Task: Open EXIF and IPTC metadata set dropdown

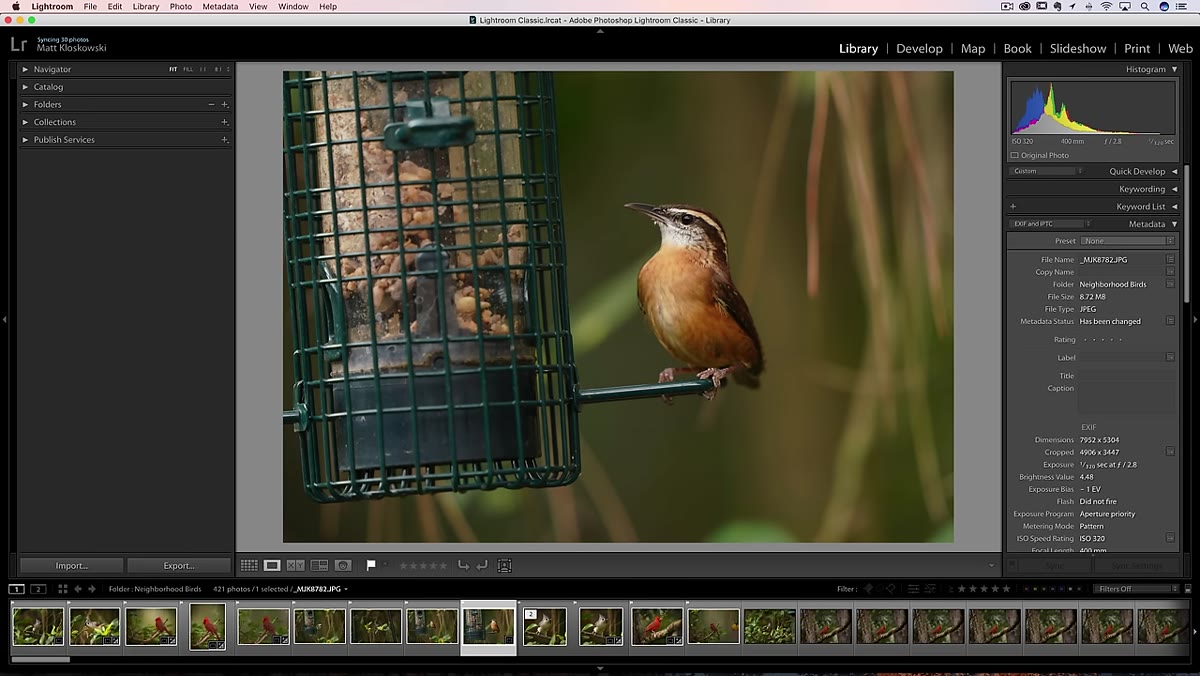Action: coord(1050,224)
